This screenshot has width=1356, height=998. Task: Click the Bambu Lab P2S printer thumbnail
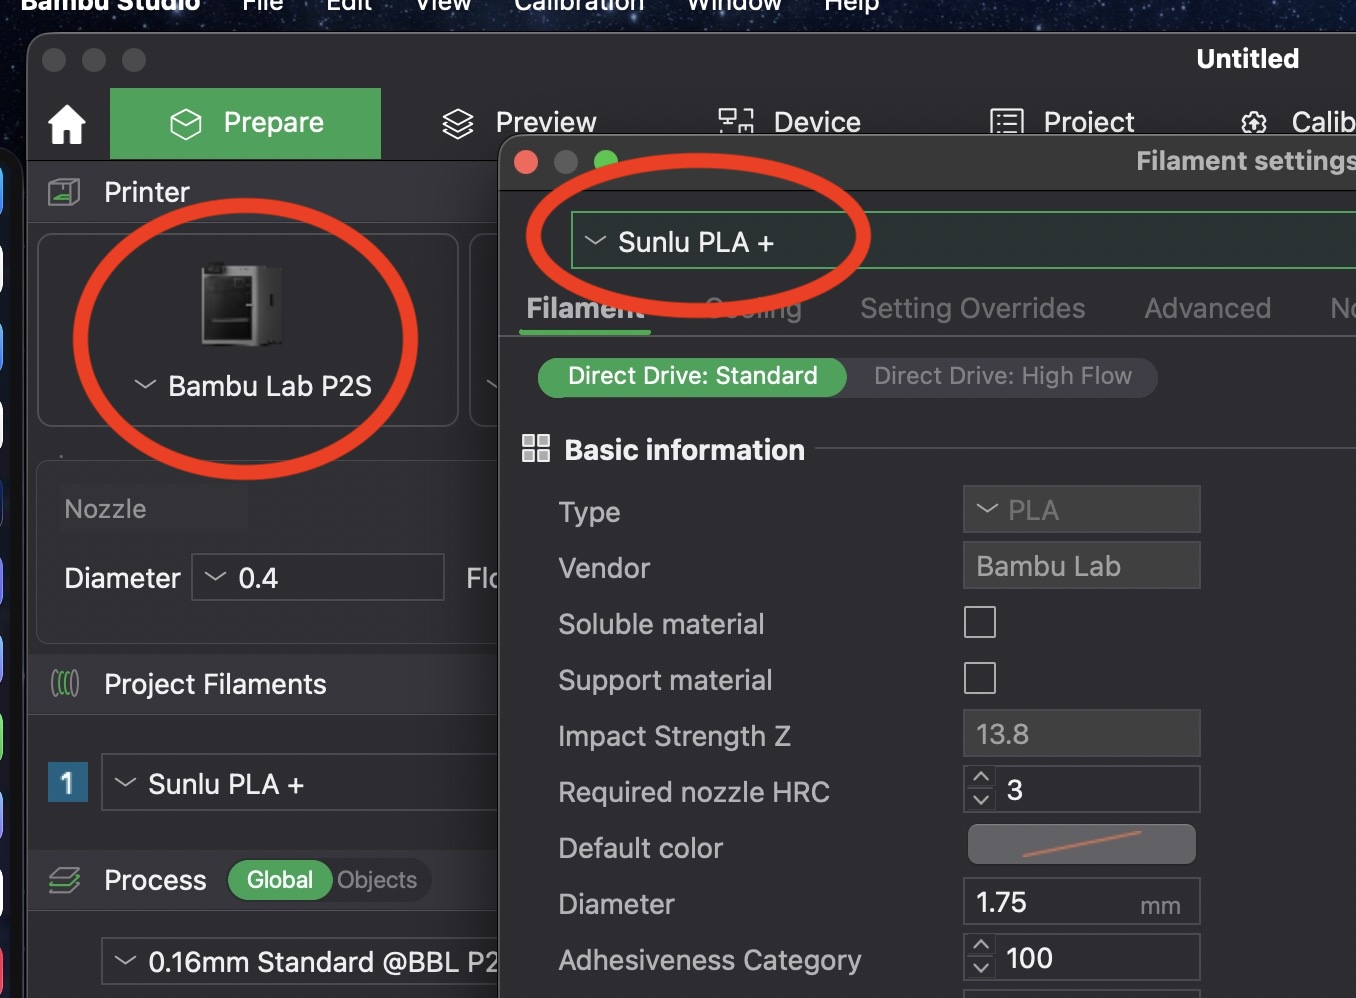tap(242, 305)
